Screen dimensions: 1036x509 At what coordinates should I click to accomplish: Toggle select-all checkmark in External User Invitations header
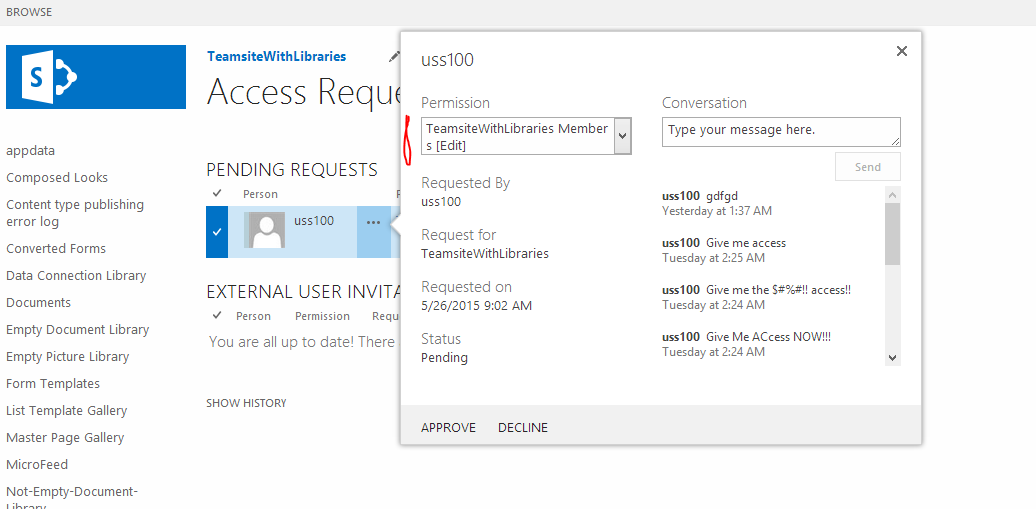[217, 315]
